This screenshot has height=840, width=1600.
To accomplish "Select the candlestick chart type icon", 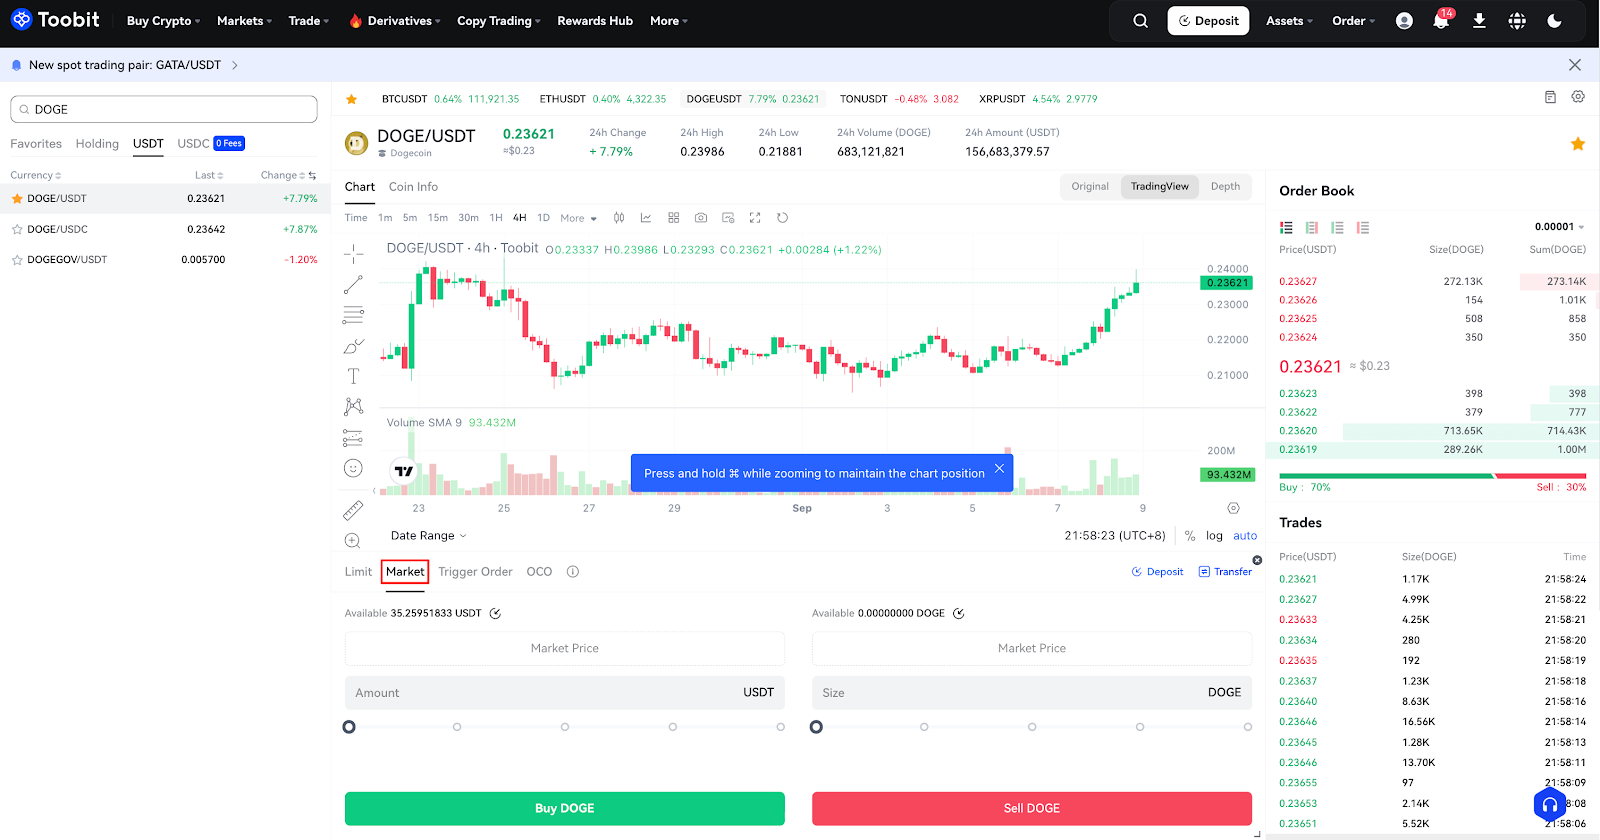I will tap(619, 218).
